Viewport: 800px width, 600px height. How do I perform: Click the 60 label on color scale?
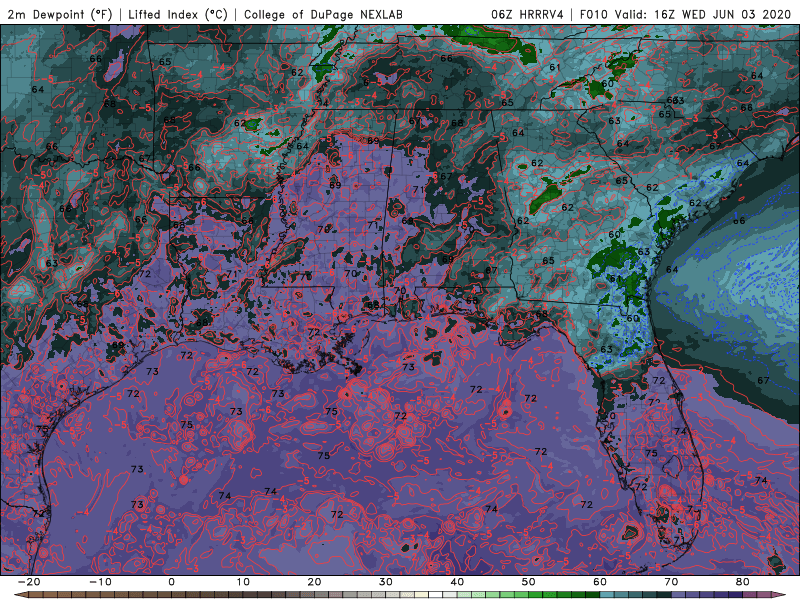tap(600, 582)
